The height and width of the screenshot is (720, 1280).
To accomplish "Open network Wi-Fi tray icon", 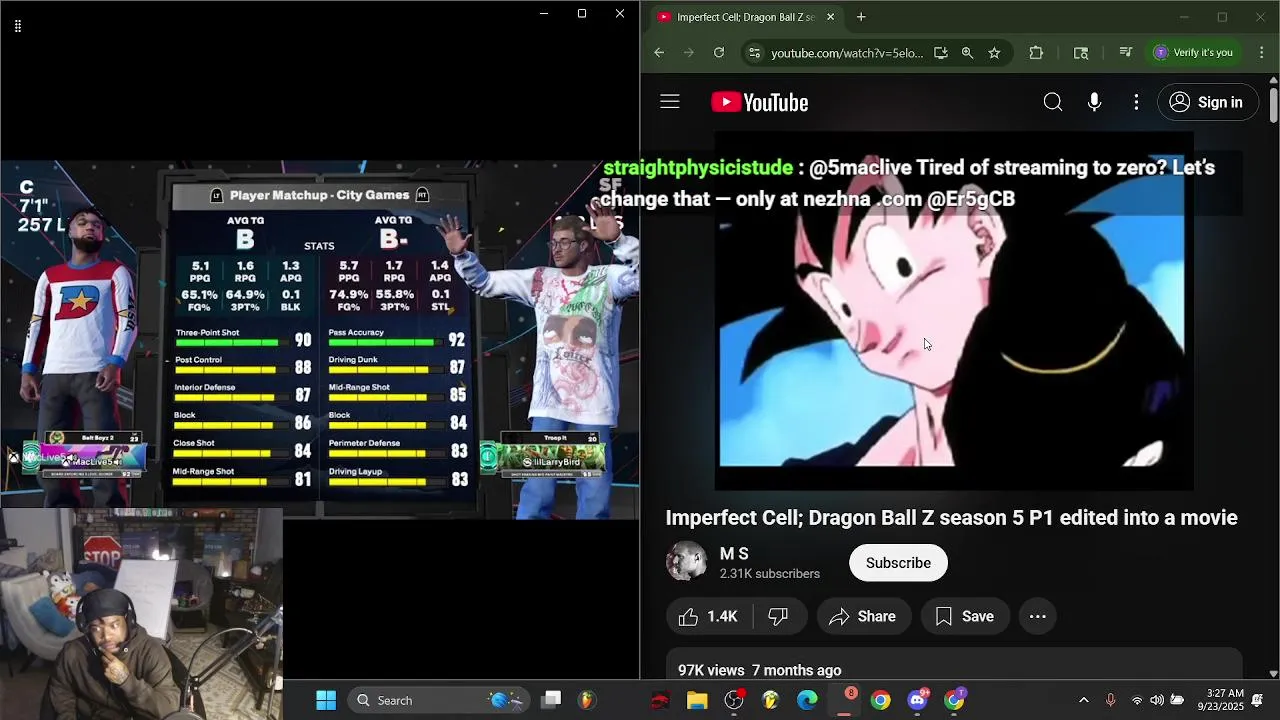I will pyautogui.click(x=1137, y=700).
